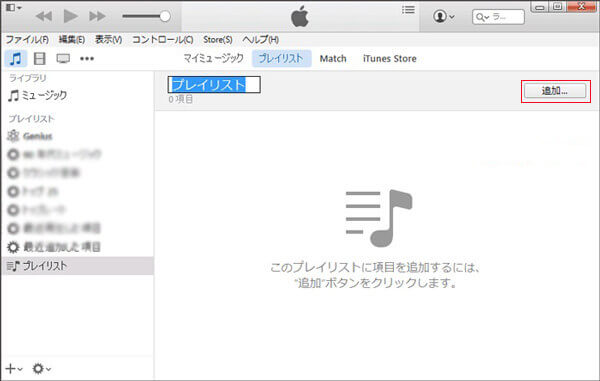Select the Music library note icon

[x=16, y=59]
